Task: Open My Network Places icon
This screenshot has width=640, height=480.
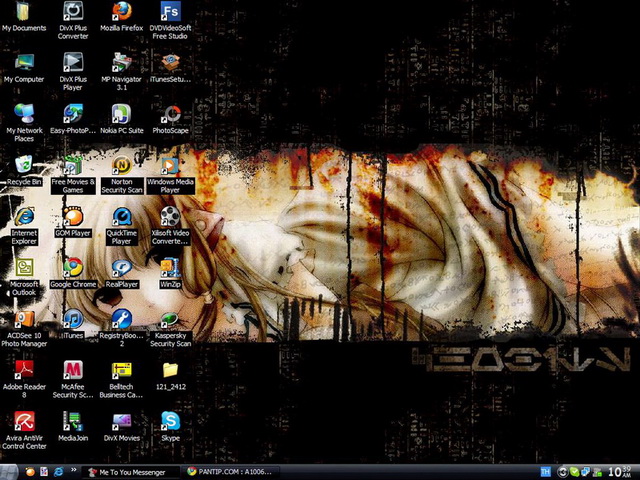Action: click(24, 113)
